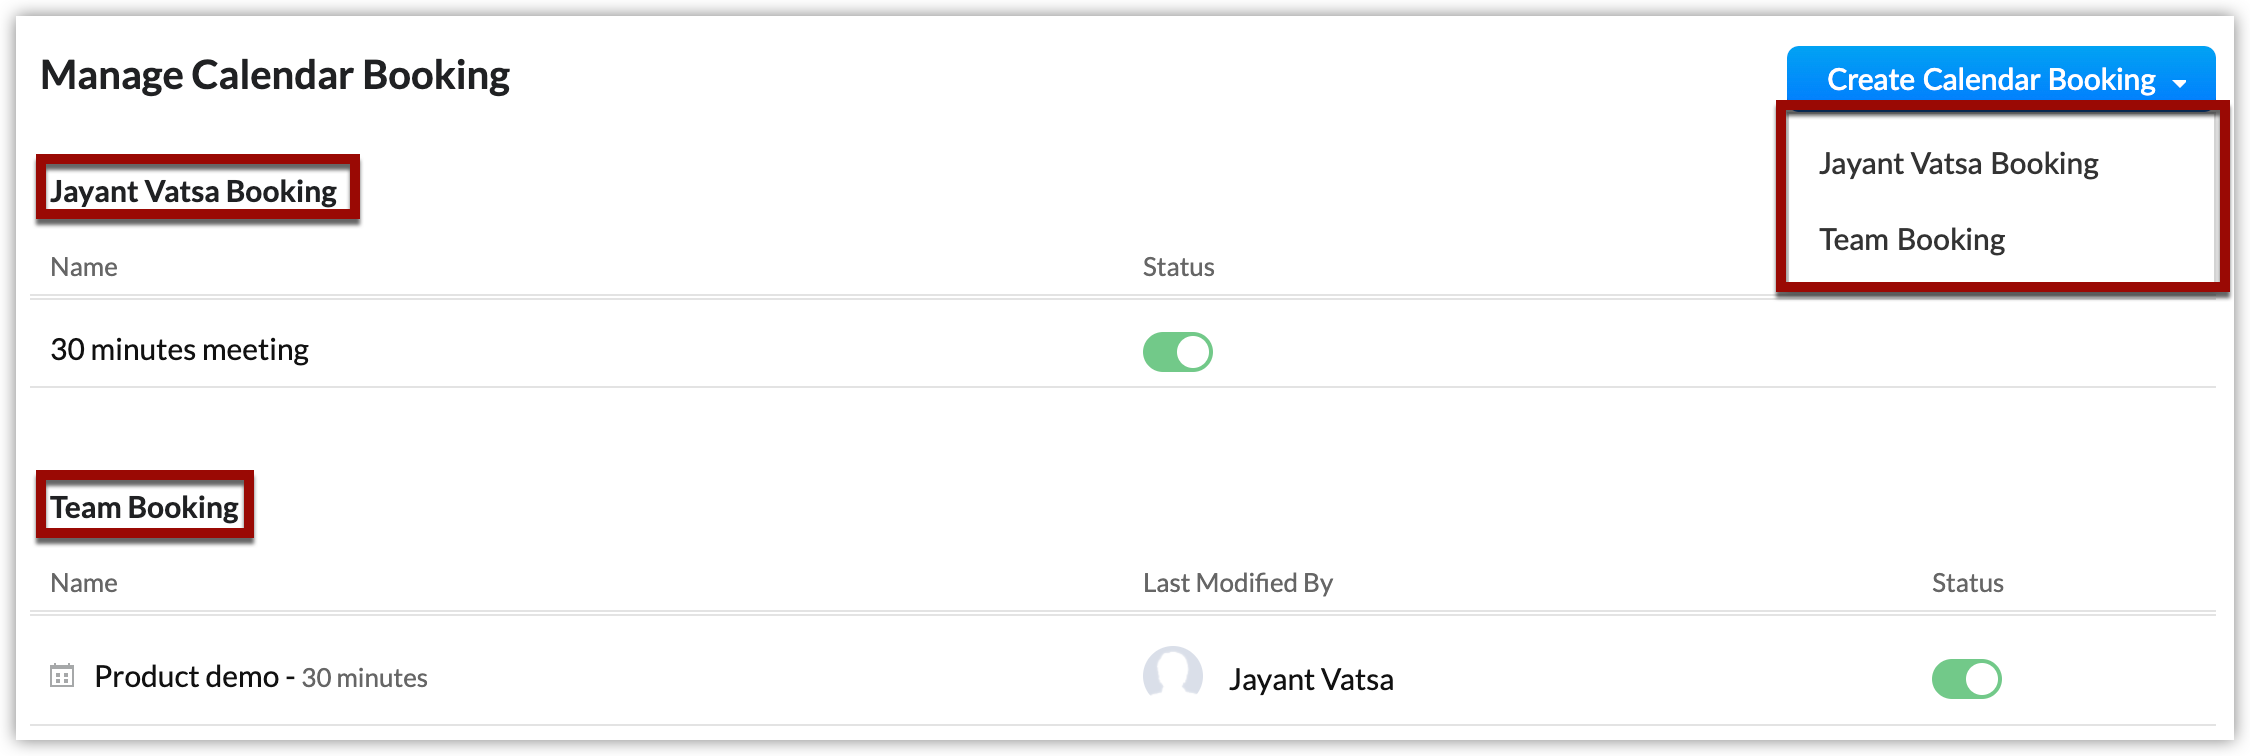This screenshot has width=2250, height=756.
Task: Click the Last Modified By column header
Action: click(1237, 583)
